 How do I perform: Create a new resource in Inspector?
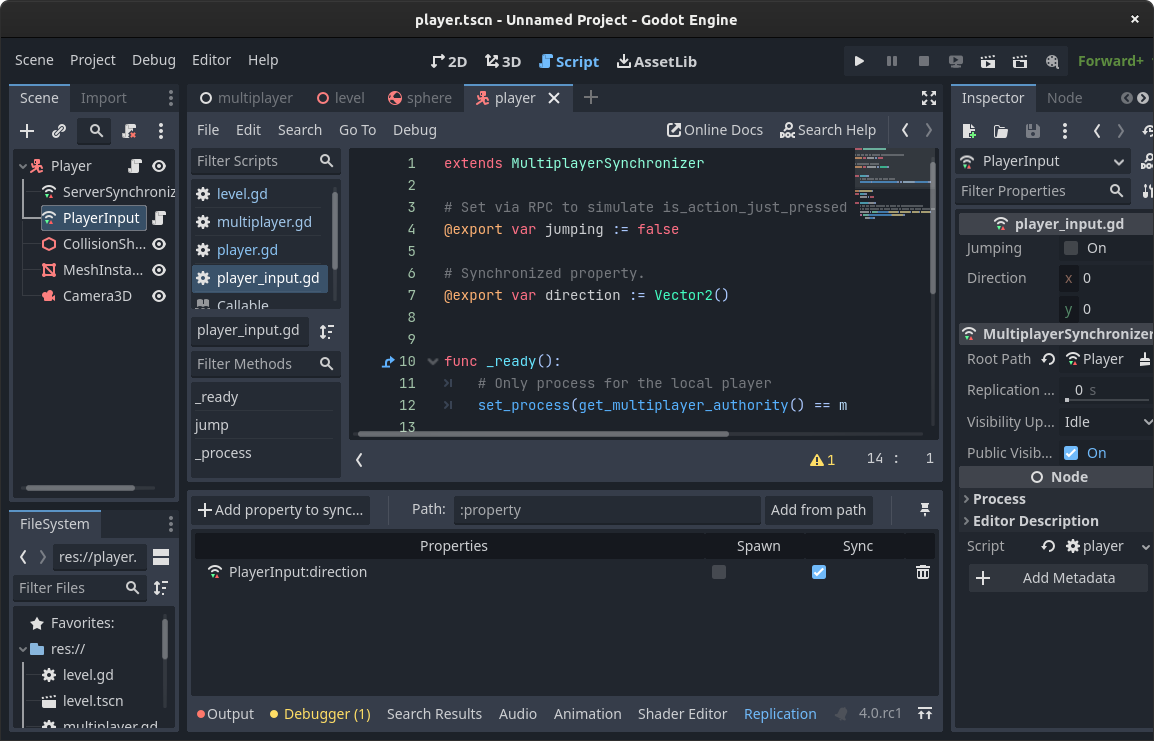969,131
